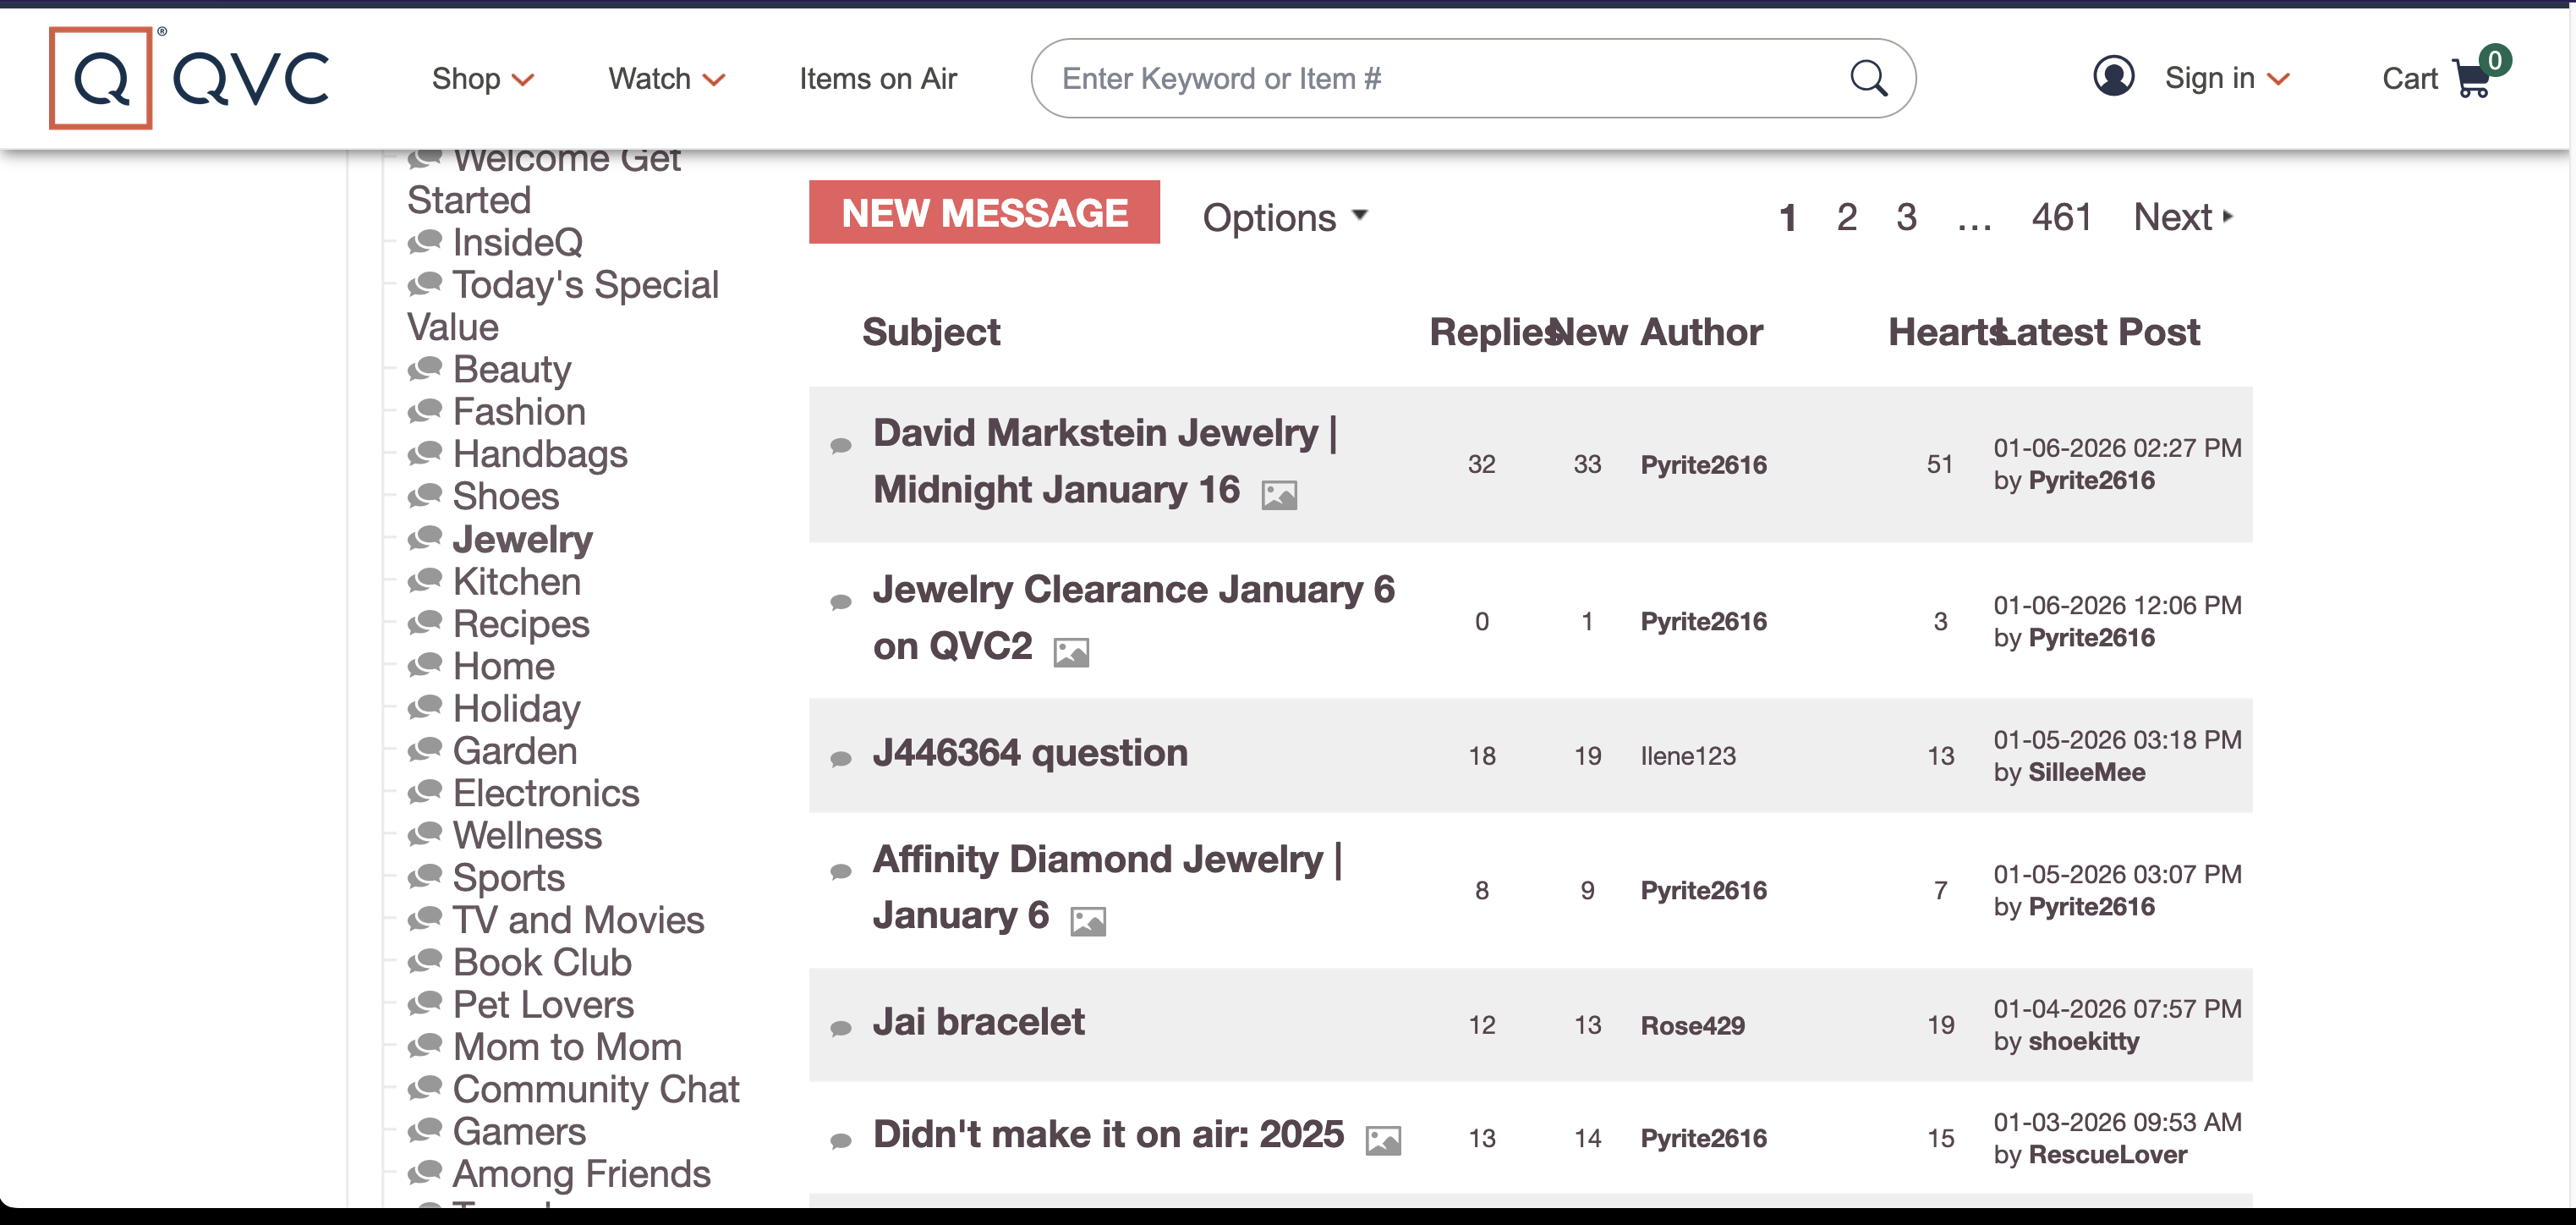Open the Sign in menu
Image resolution: width=2576 pixels, height=1225 pixels.
tap(2227, 77)
